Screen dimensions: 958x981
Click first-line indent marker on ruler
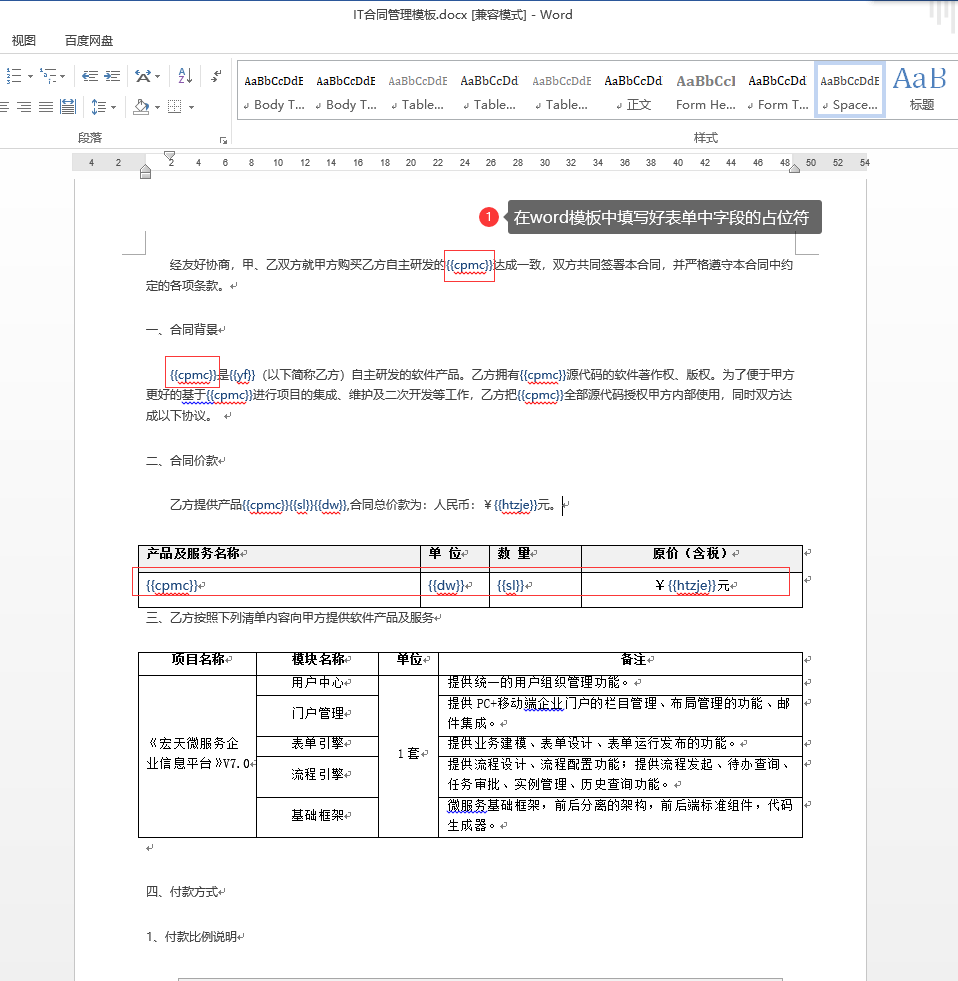pos(170,156)
